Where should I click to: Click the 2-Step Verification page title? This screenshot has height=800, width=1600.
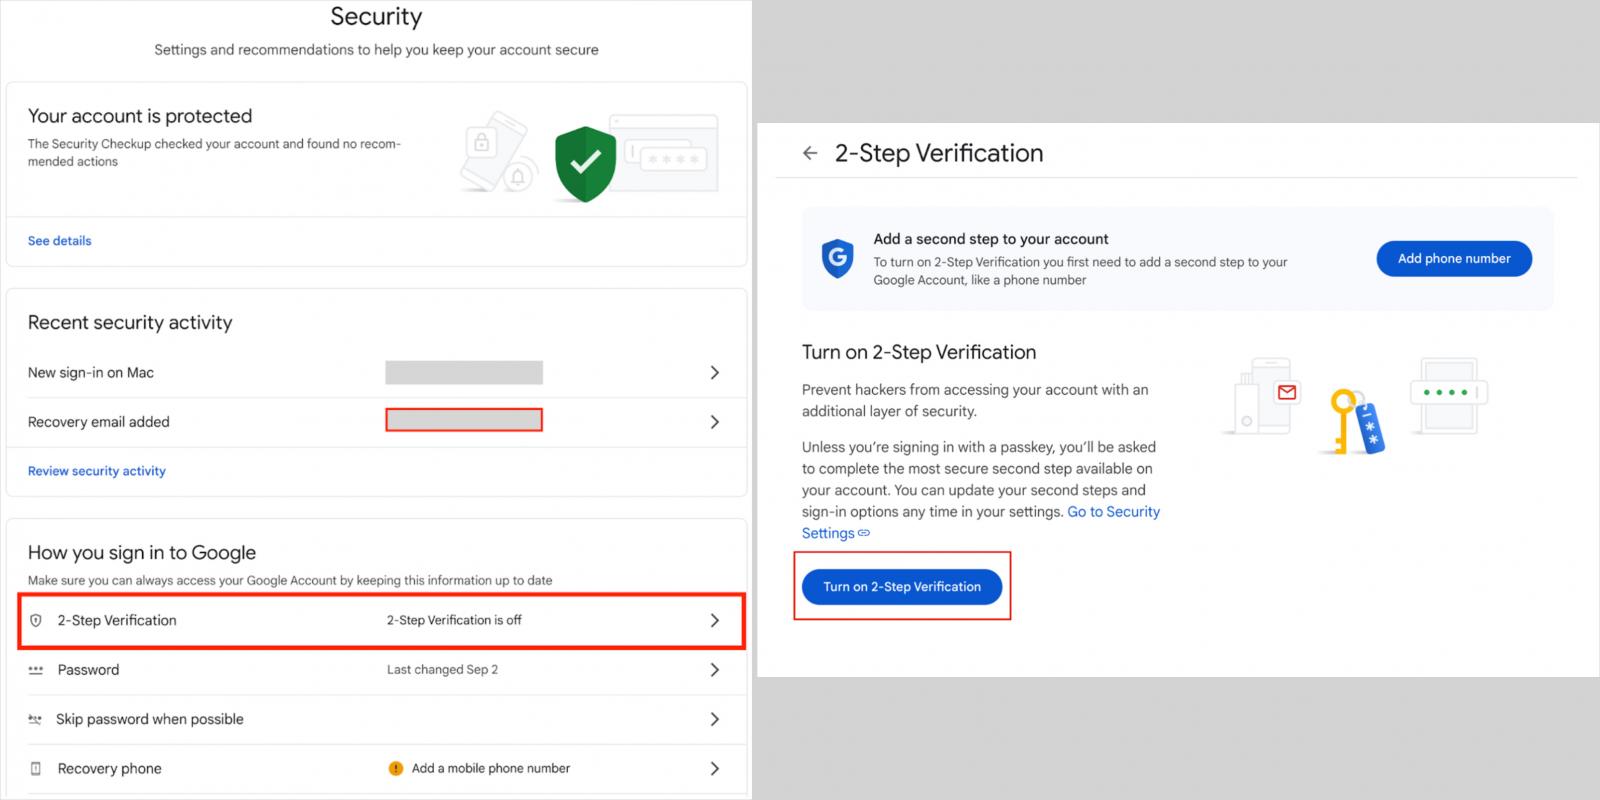pyautogui.click(x=939, y=153)
